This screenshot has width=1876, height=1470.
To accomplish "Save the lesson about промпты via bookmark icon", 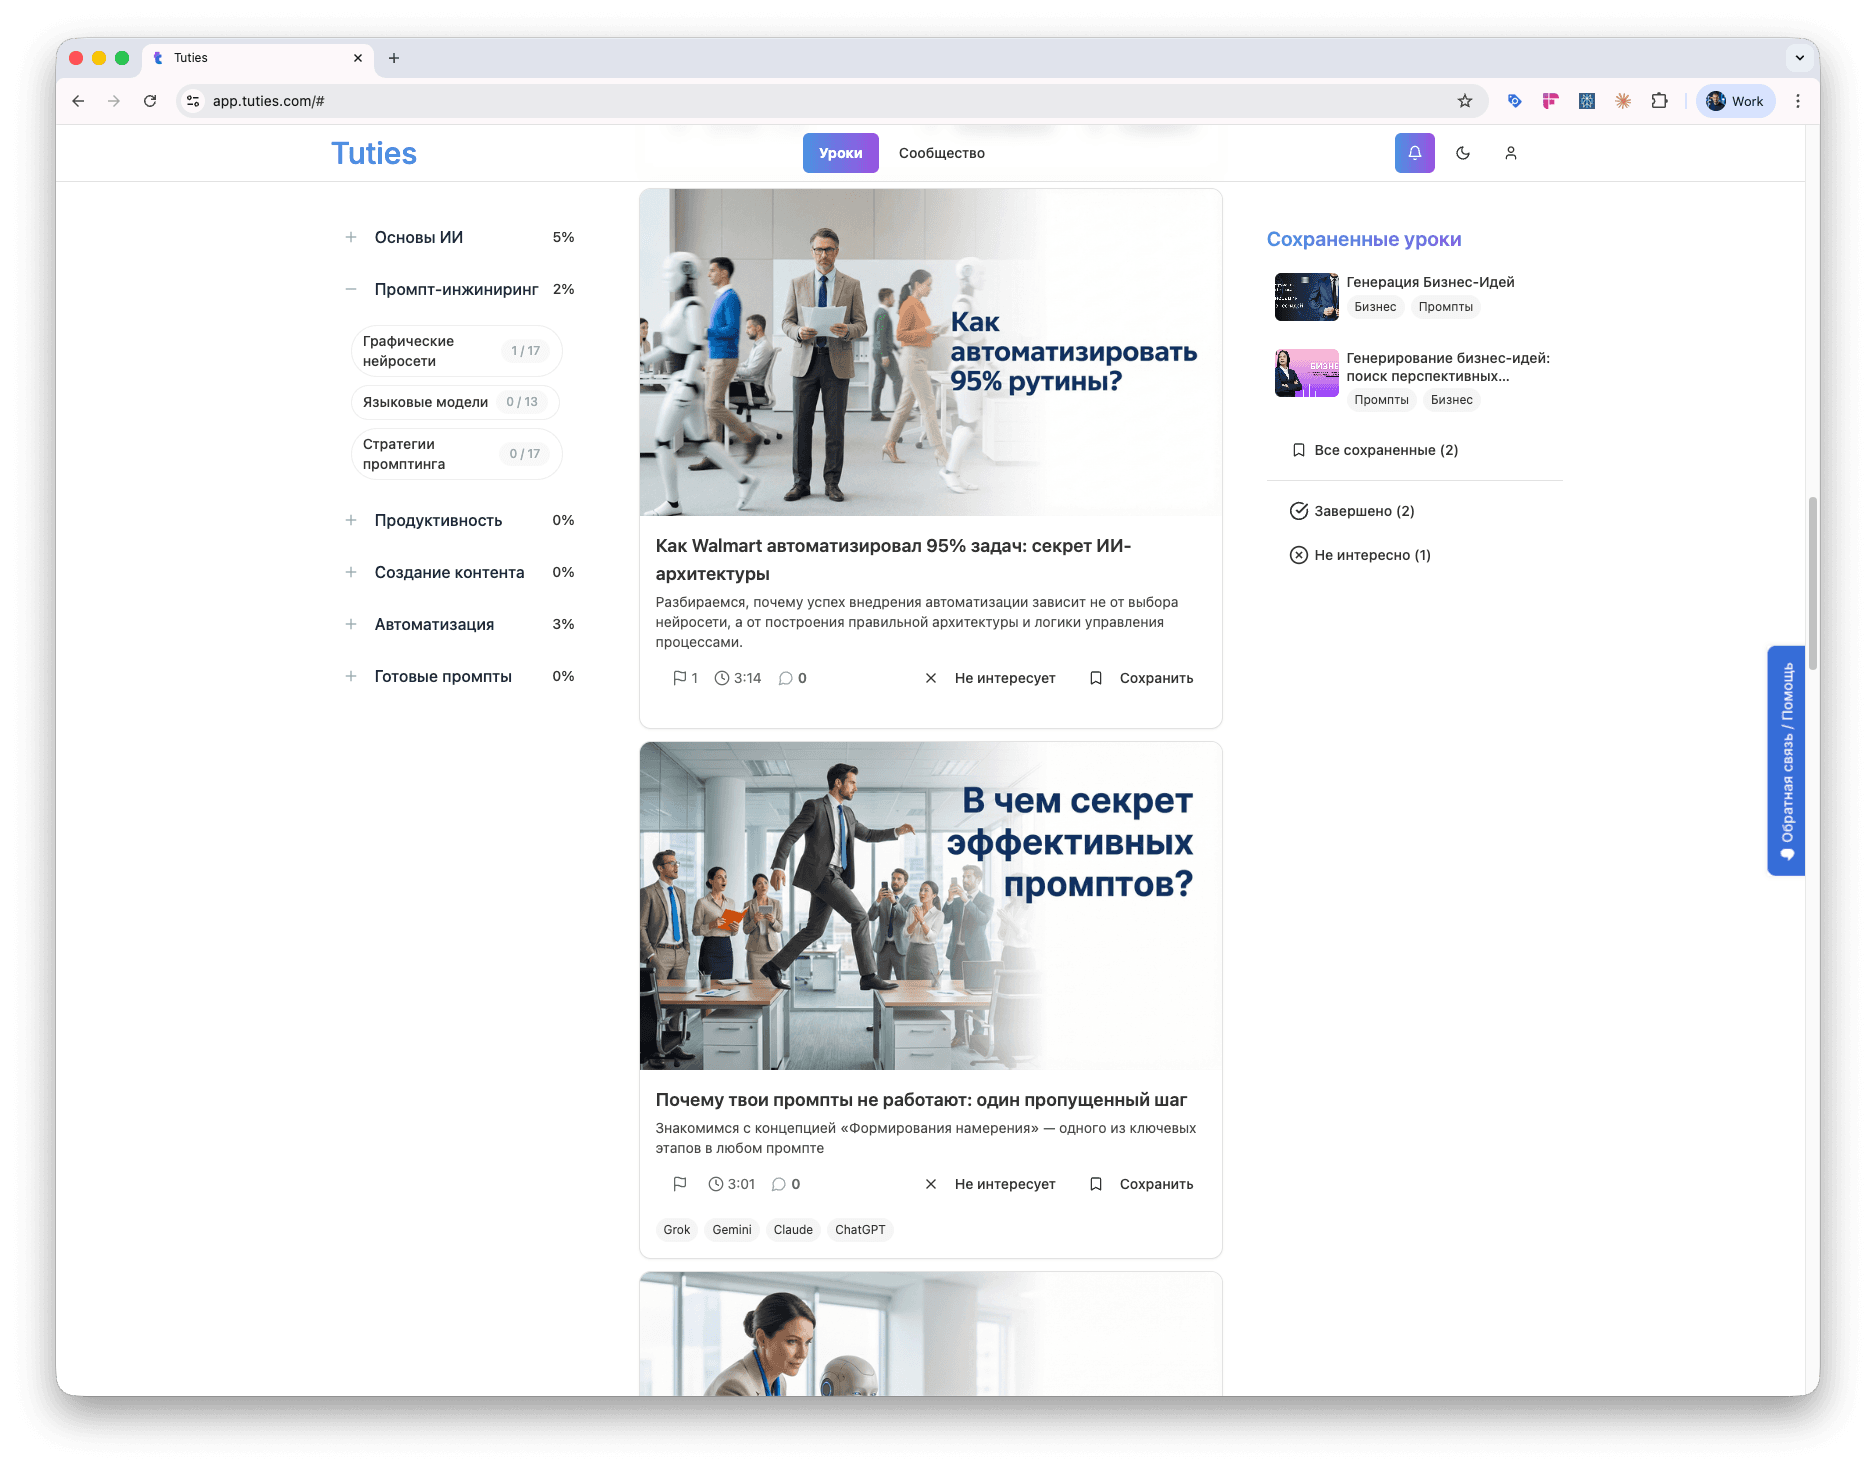I will (1096, 1184).
